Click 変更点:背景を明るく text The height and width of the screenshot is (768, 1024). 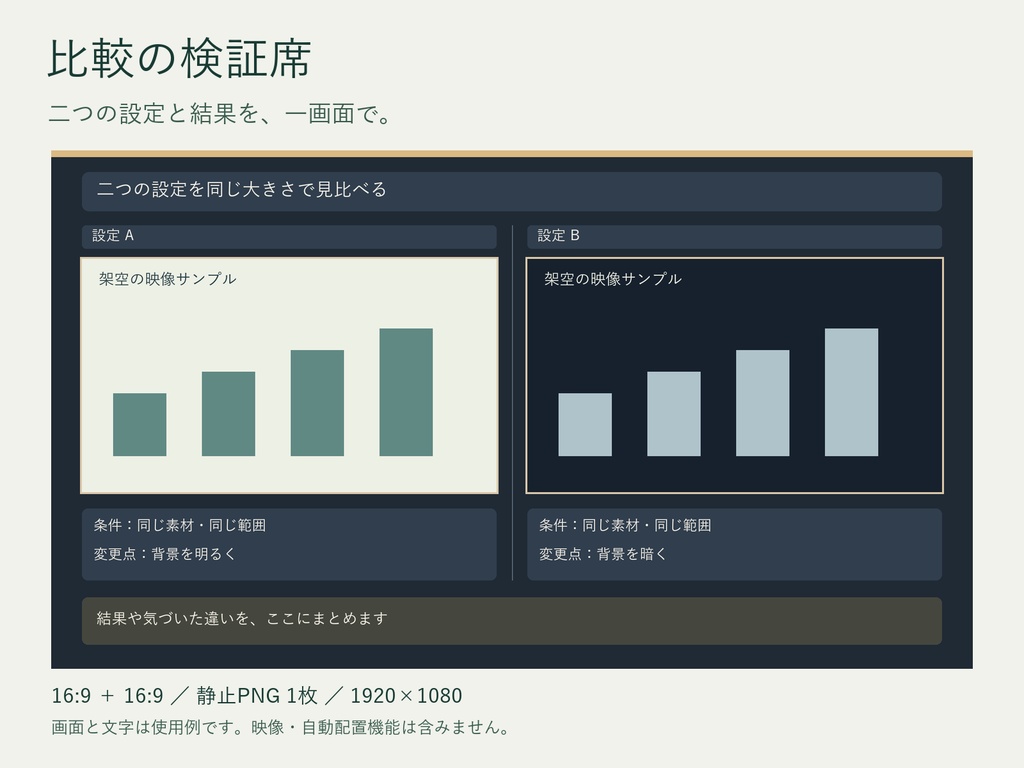click(x=165, y=554)
